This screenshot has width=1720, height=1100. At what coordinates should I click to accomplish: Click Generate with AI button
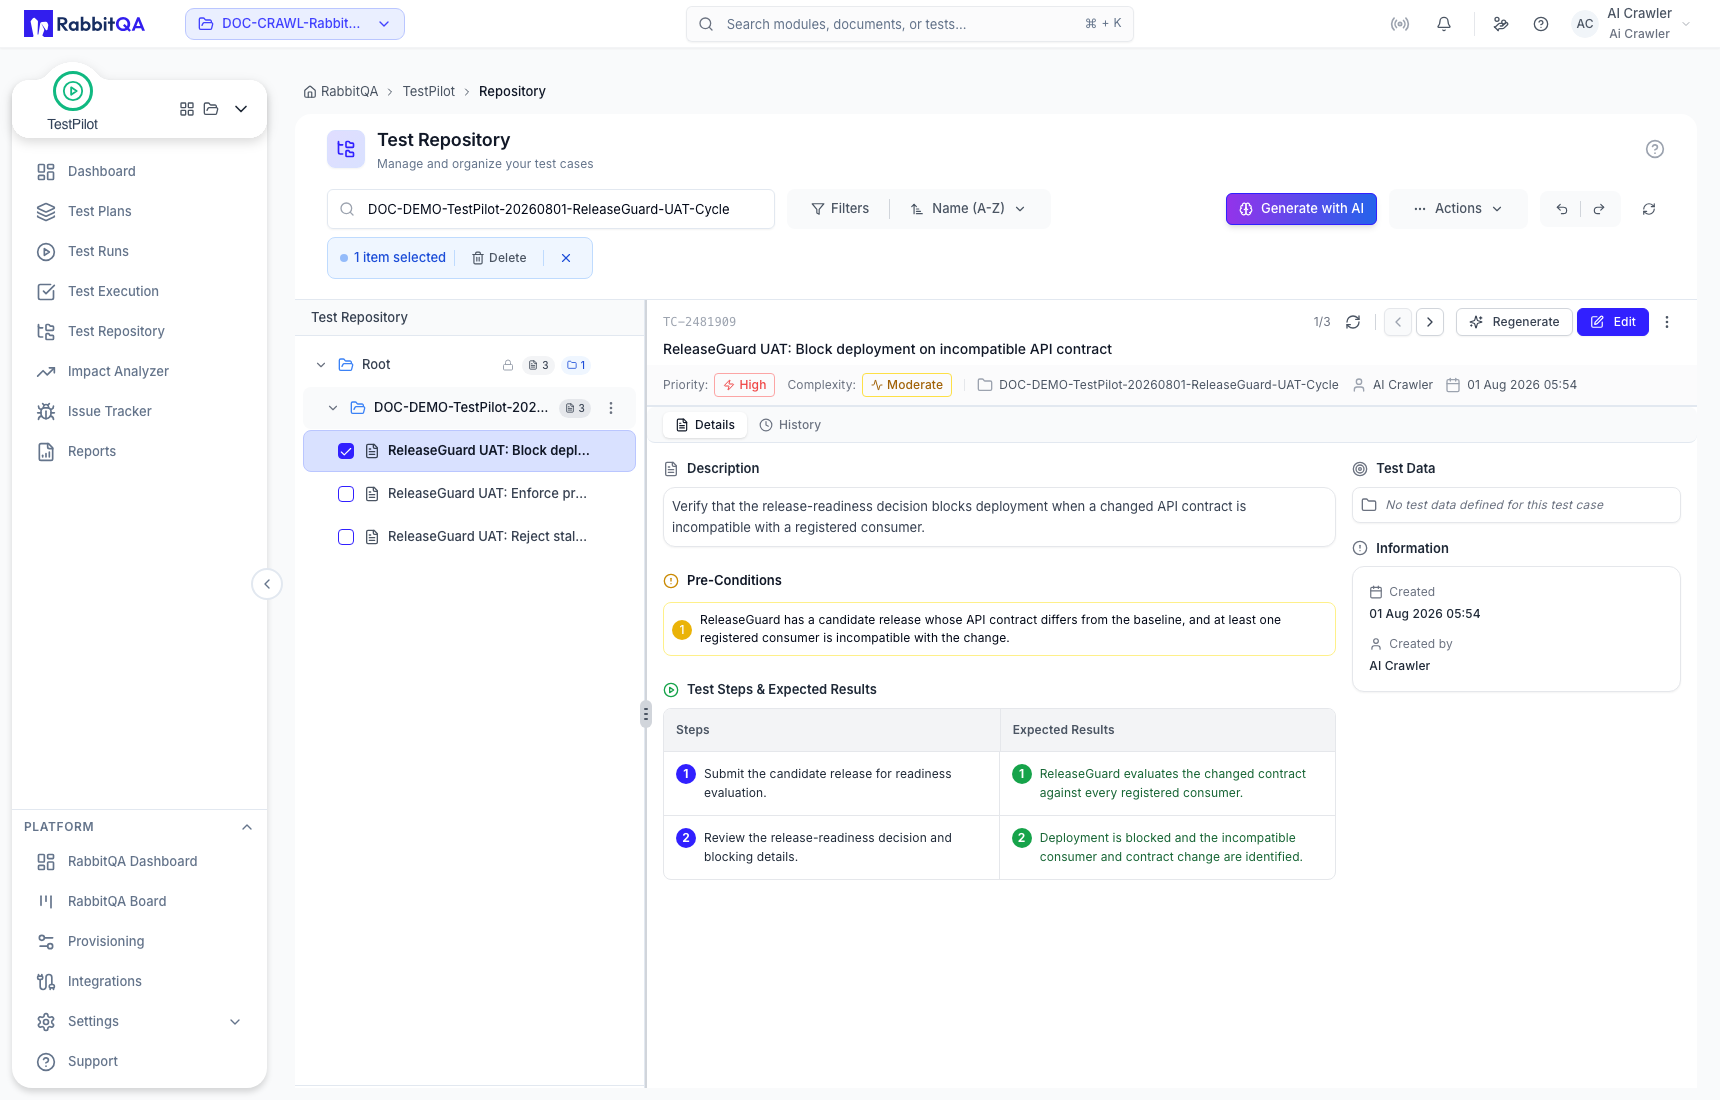click(x=1301, y=209)
